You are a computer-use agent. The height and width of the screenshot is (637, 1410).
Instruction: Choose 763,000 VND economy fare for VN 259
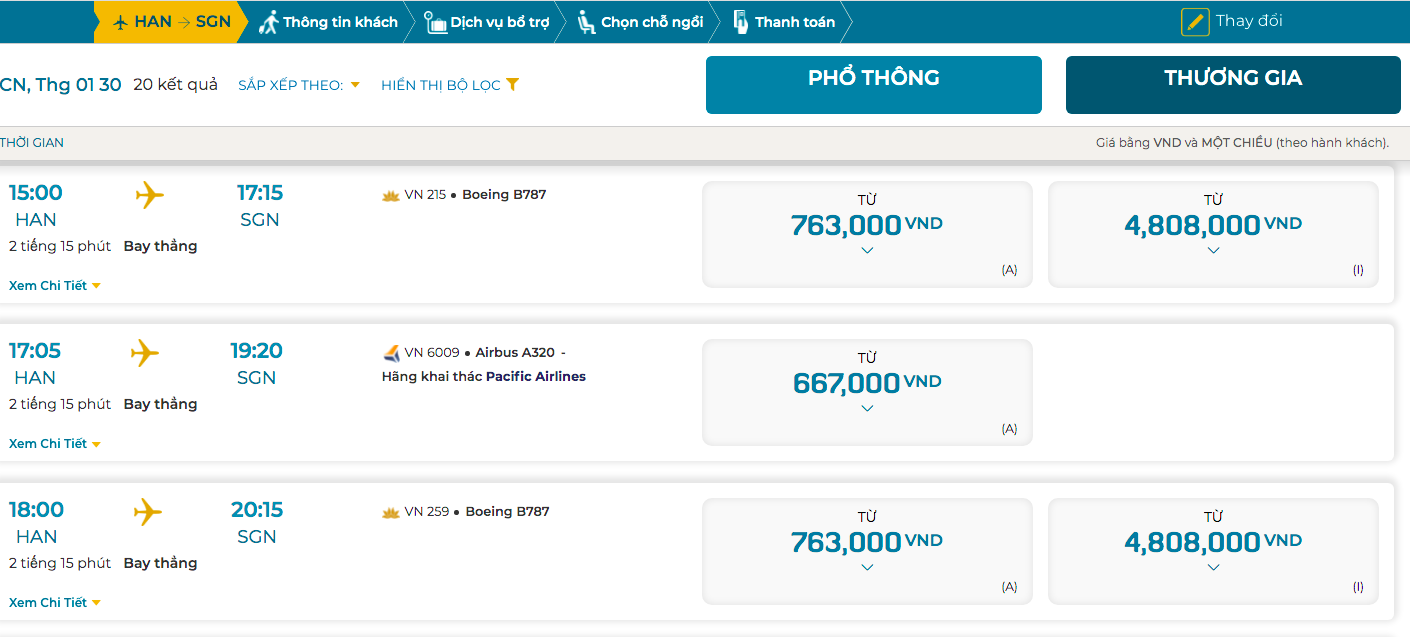867,550
